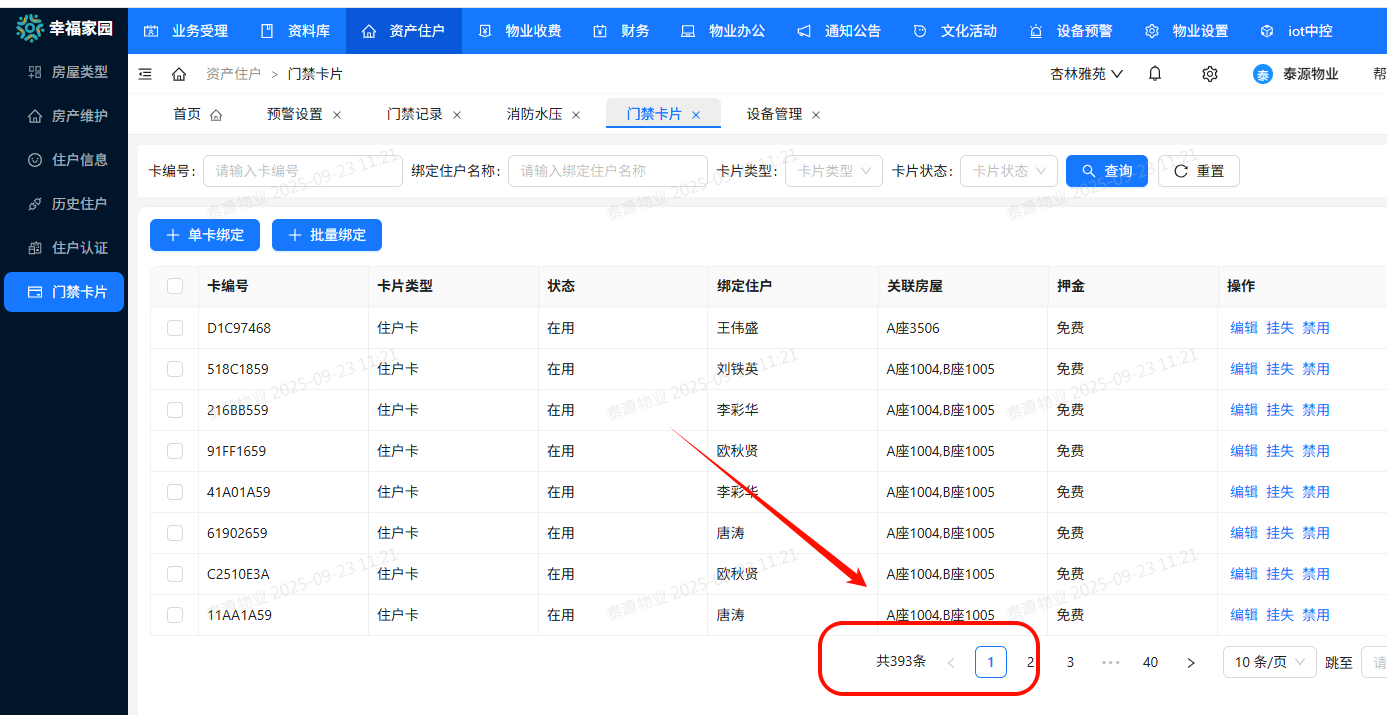Open the 卡片类型 filter dropdown
This screenshot has width=1387, height=715.
point(833,171)
